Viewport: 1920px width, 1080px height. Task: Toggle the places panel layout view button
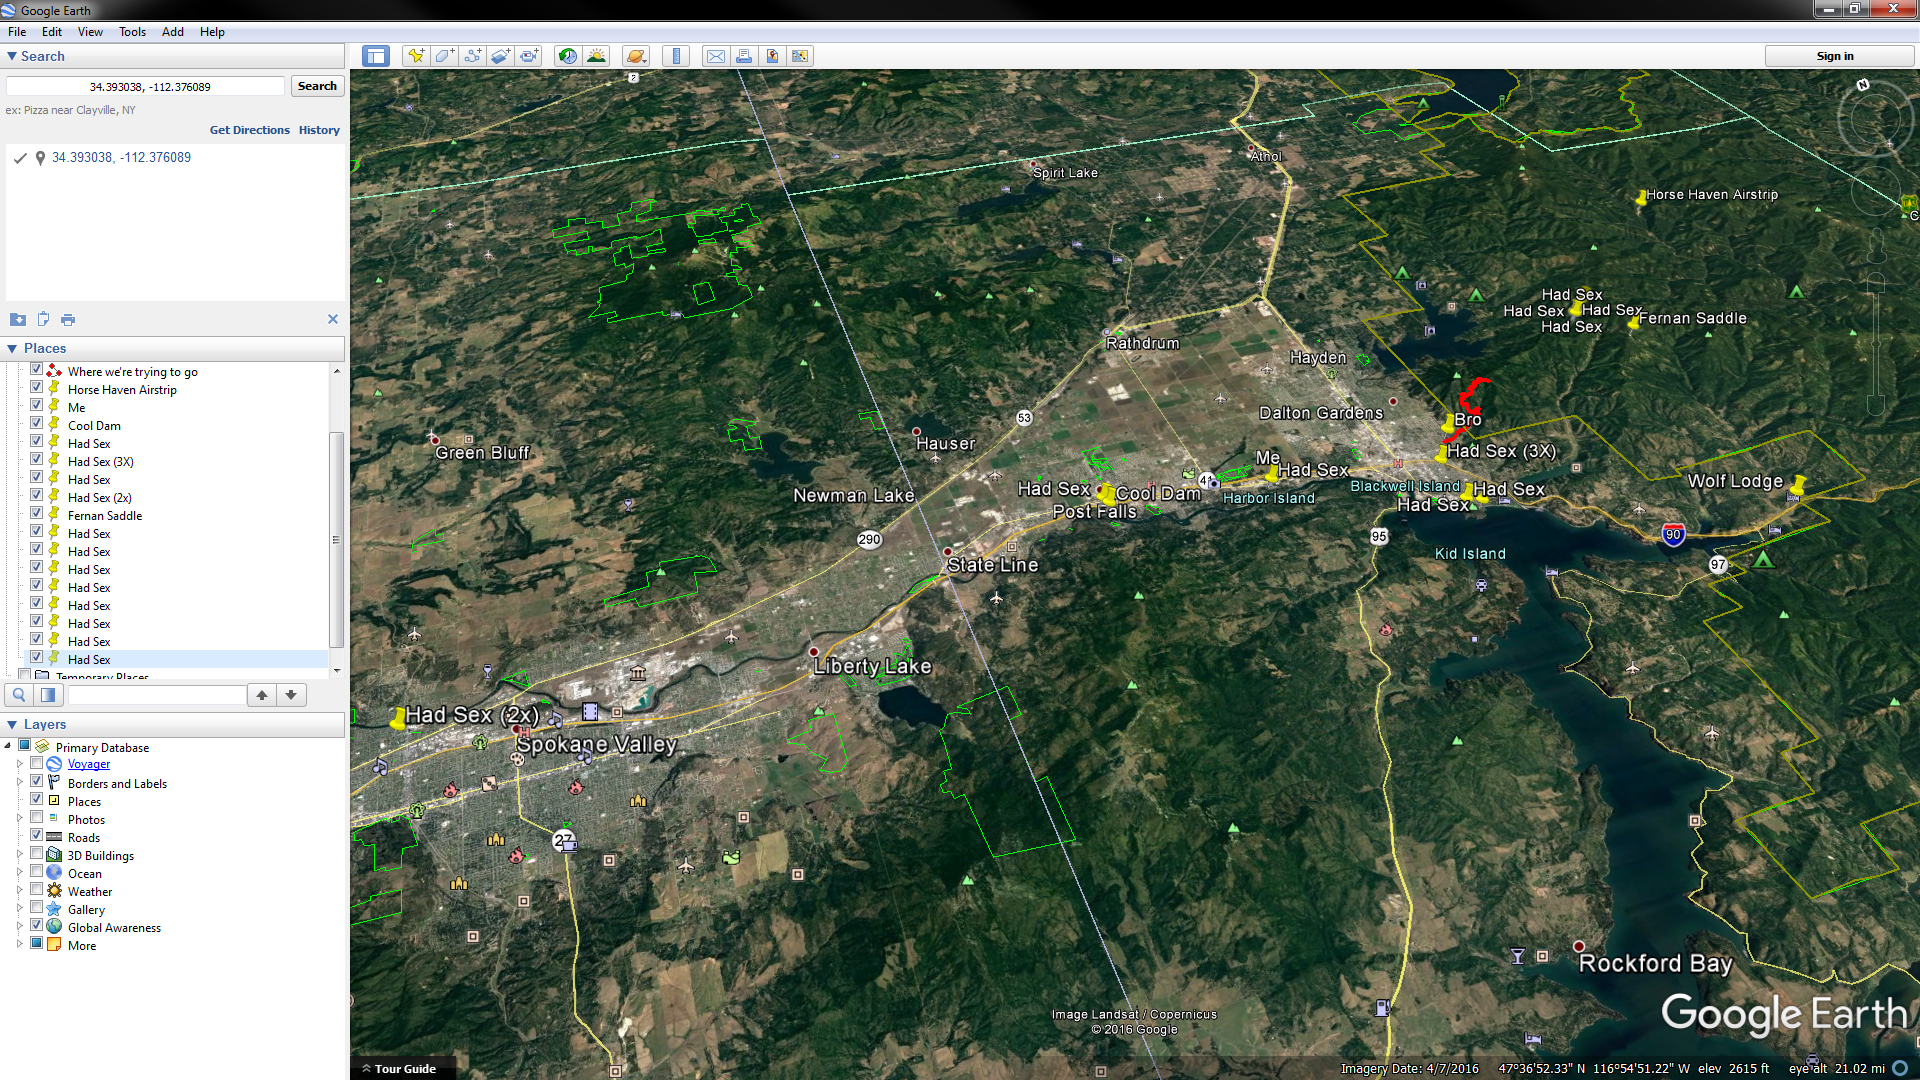click(x=47, y=695)
